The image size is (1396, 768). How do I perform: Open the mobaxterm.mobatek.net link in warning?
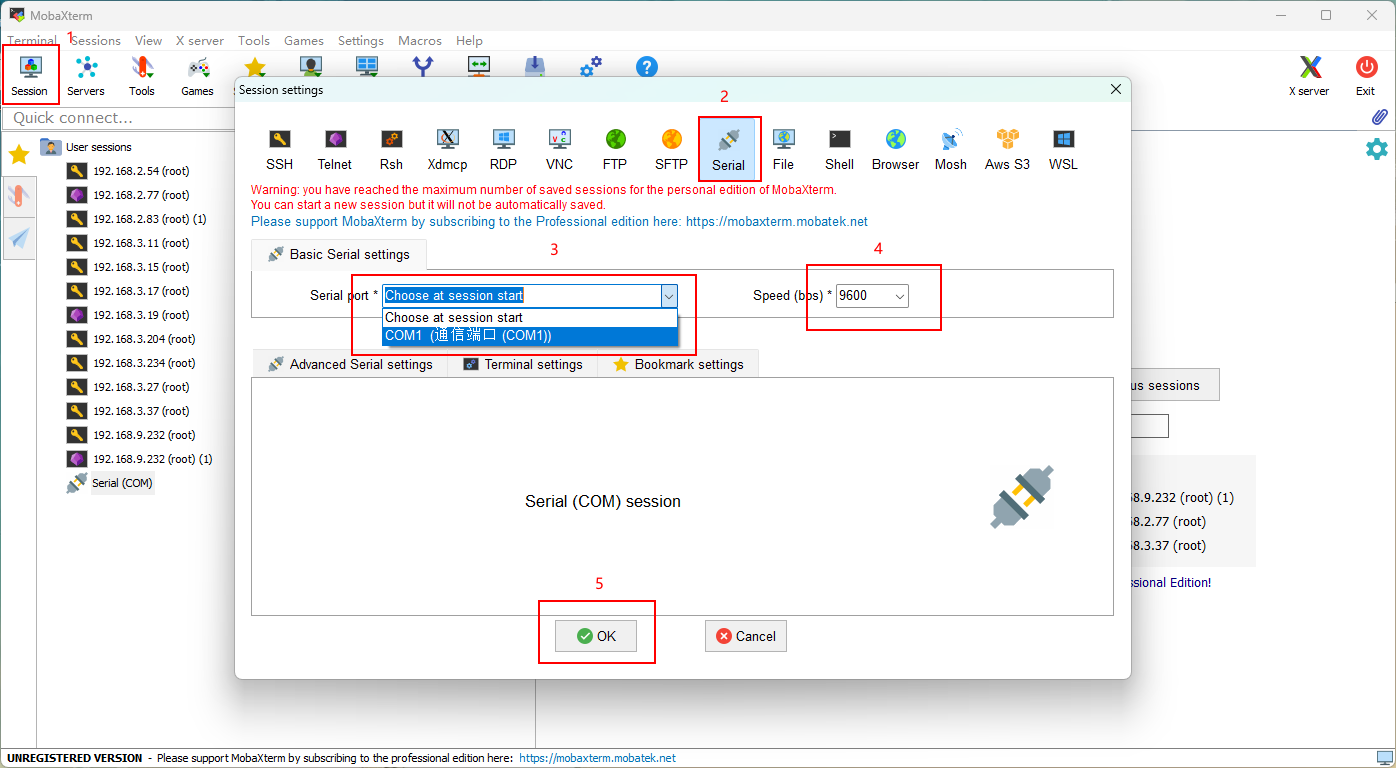click(777, 221)
